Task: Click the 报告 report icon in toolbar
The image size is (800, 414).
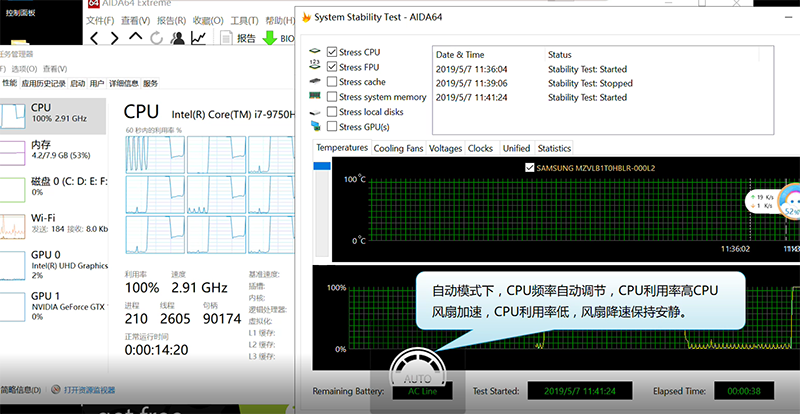Action: (227, 38)
